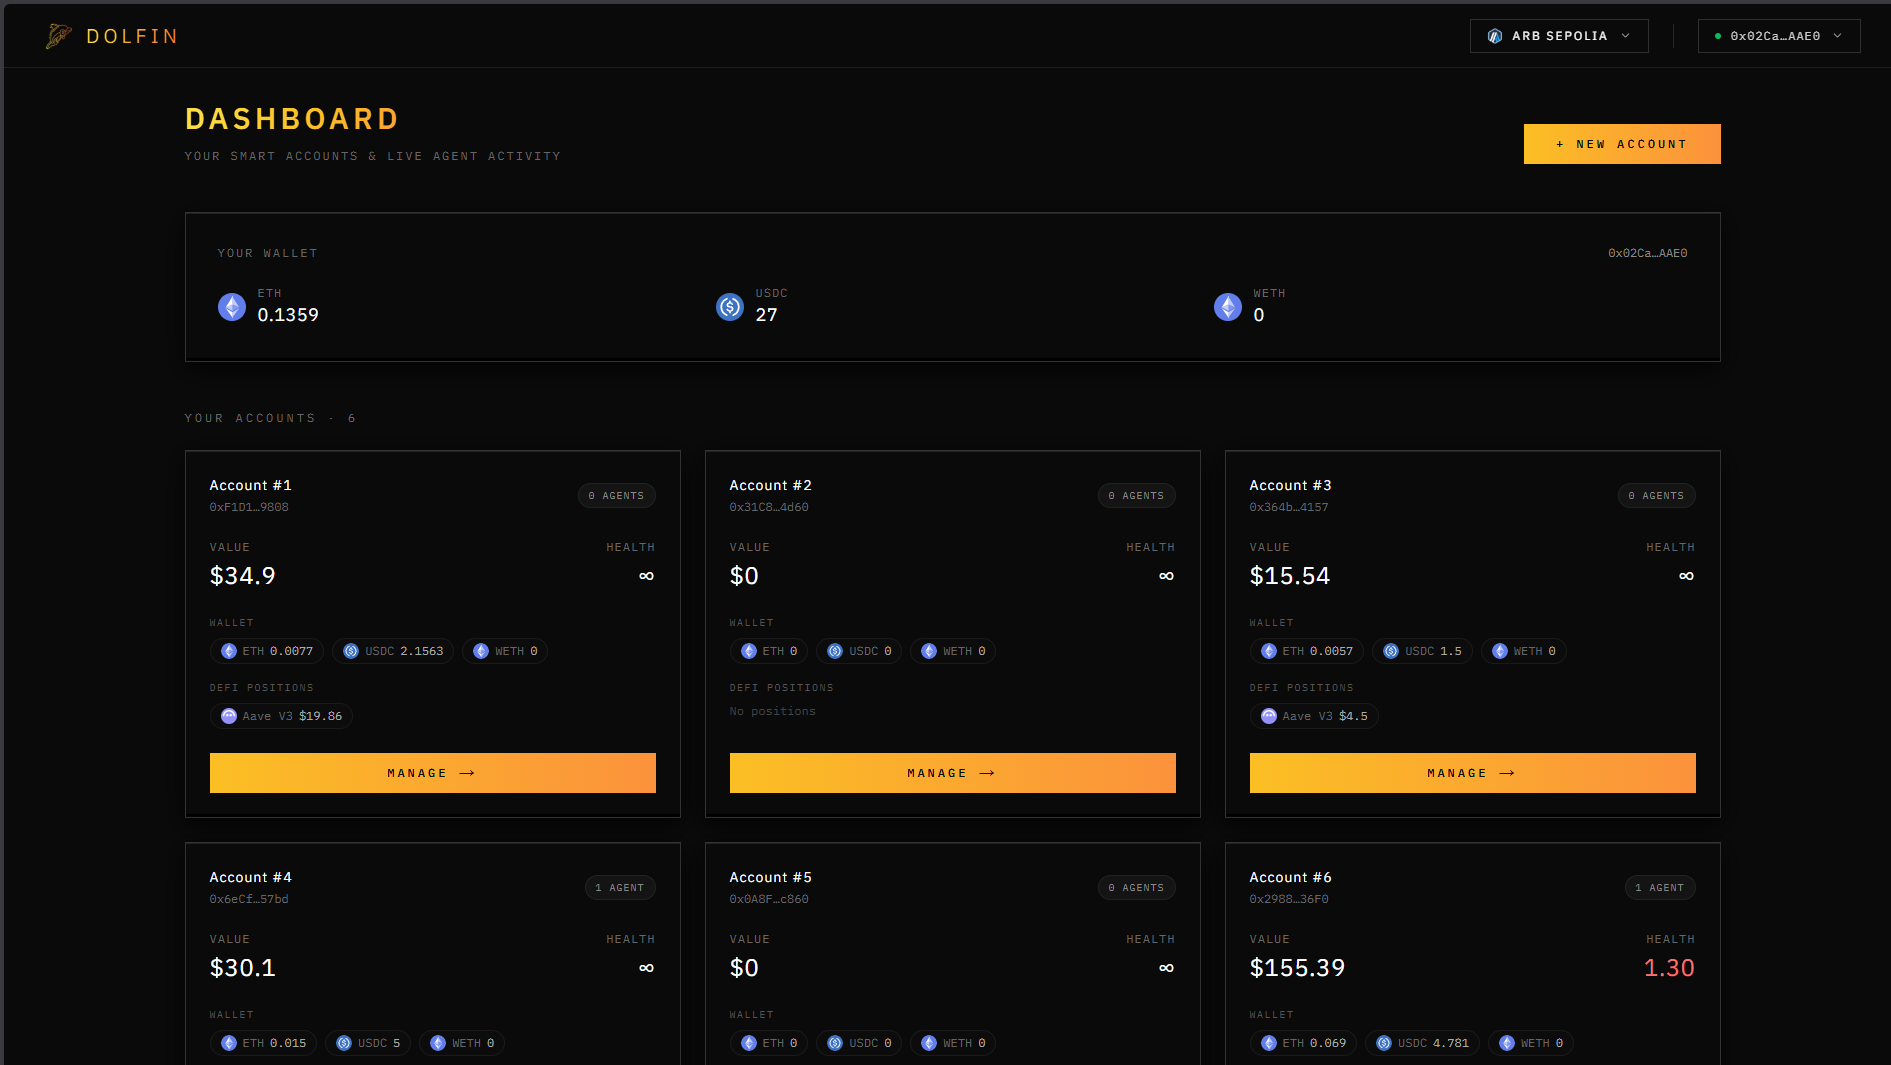
Task: Click the 0 Agents badge on Account #5
Action: 1137,888
